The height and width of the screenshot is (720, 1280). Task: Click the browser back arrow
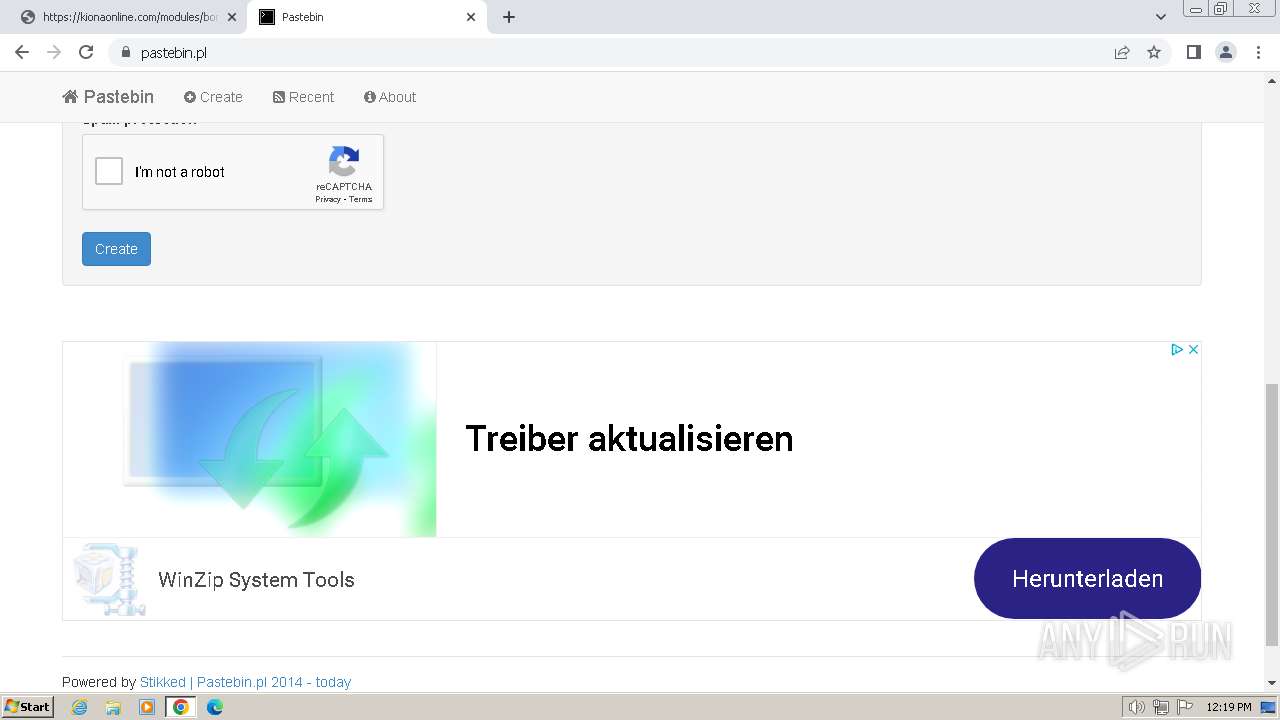coord(22,52)
